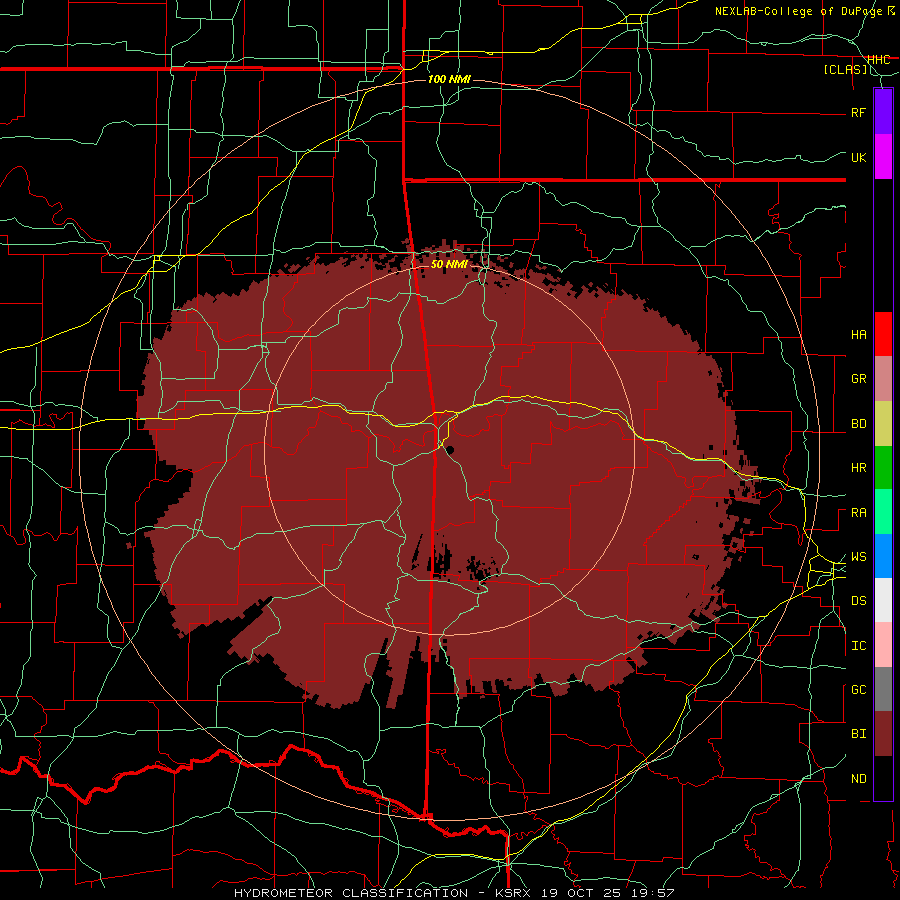Click the GR legend label
Image resolution: width=900 pixels, height=900 pixels.
pyautogui.click(x=859, y=379)
